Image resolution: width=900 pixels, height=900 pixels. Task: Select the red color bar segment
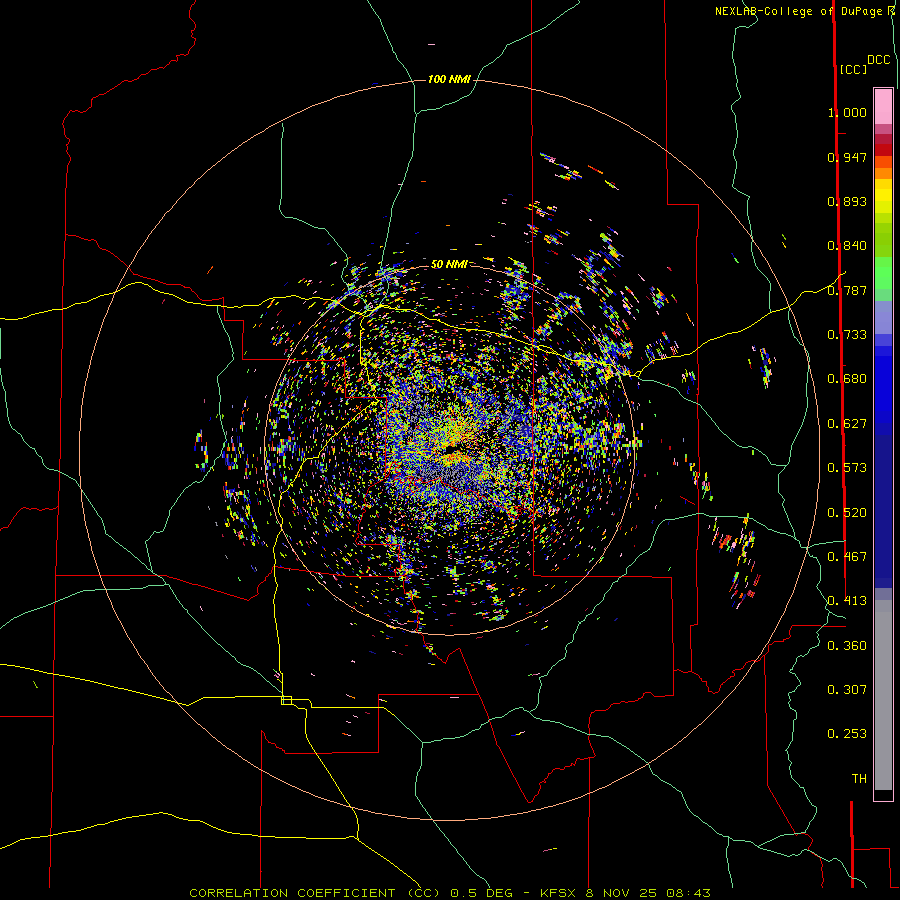pos(883,149)
